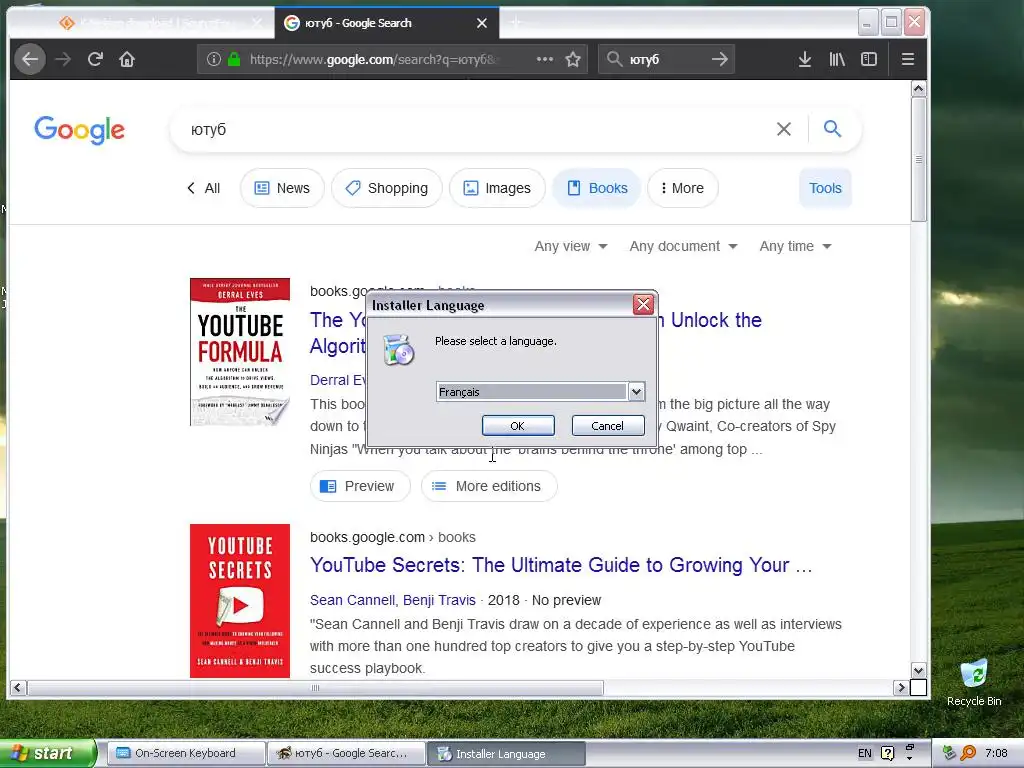Go back to All results
Viewport: 1024px width, 768px height.
click(203, 188)
